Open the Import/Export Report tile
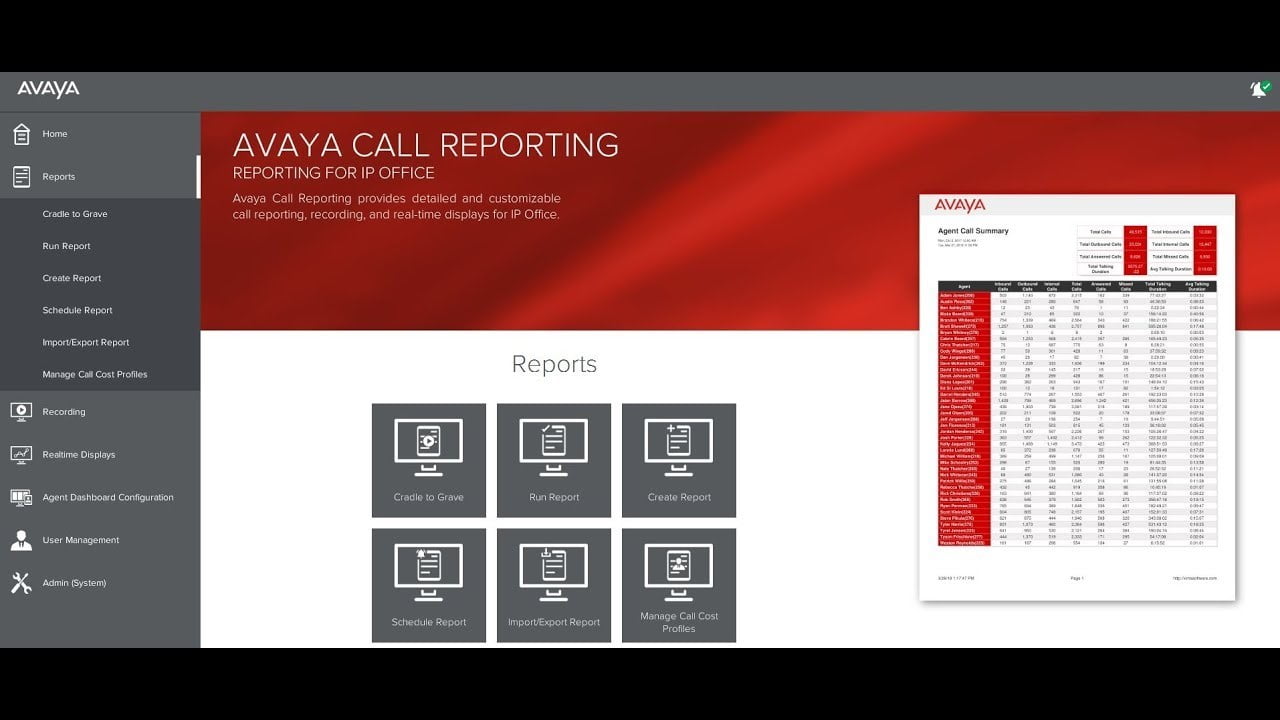Viewport: 1280px width, 720px height. point(553,585)
